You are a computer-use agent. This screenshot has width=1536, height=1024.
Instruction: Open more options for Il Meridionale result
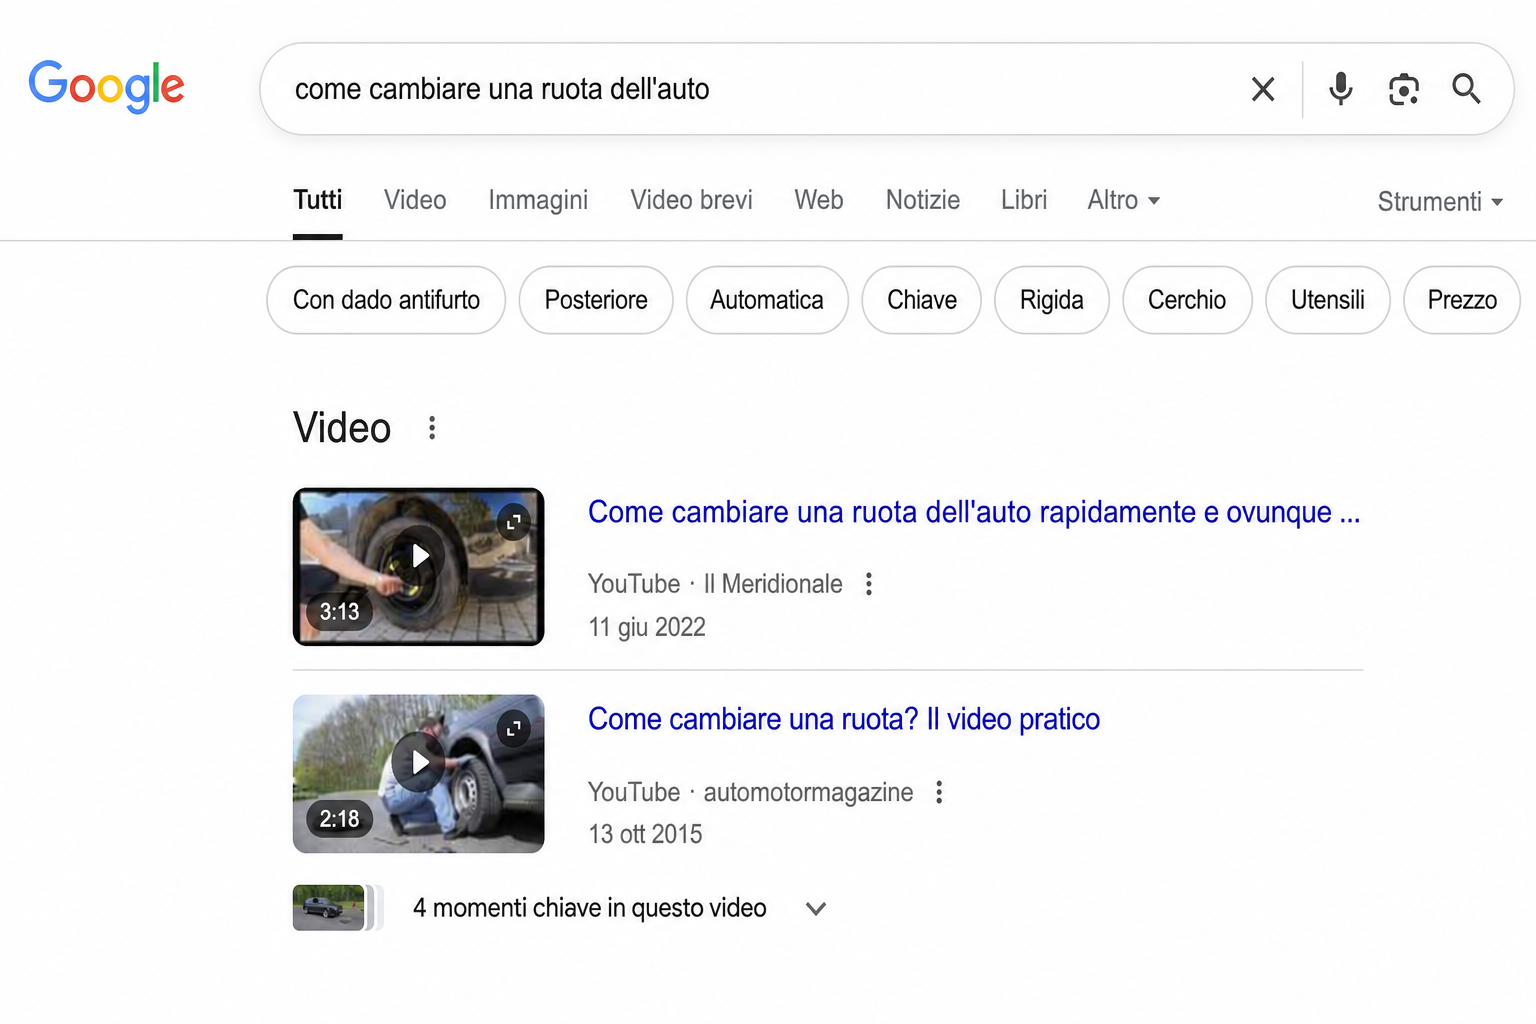click(869, 584)
